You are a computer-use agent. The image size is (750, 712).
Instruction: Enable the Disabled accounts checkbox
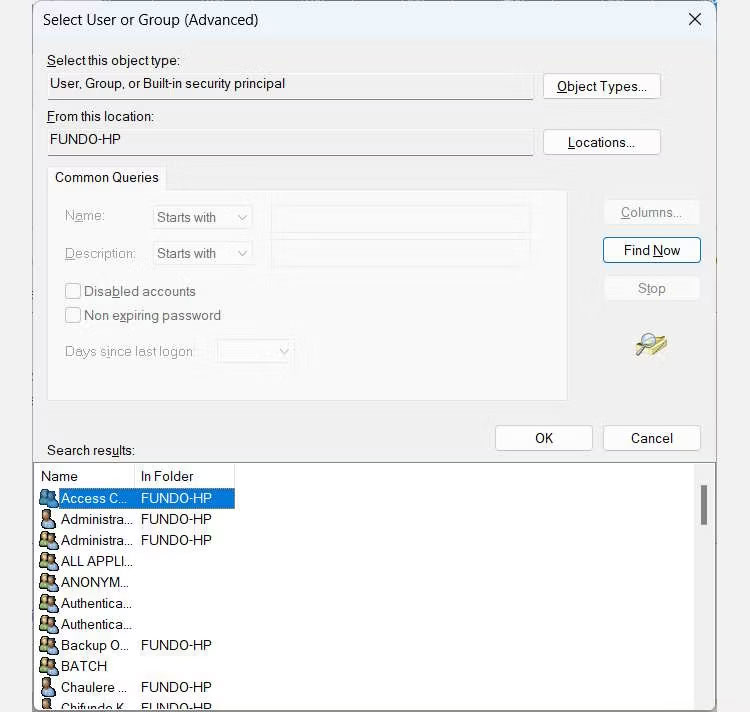(x=73, y=291)
